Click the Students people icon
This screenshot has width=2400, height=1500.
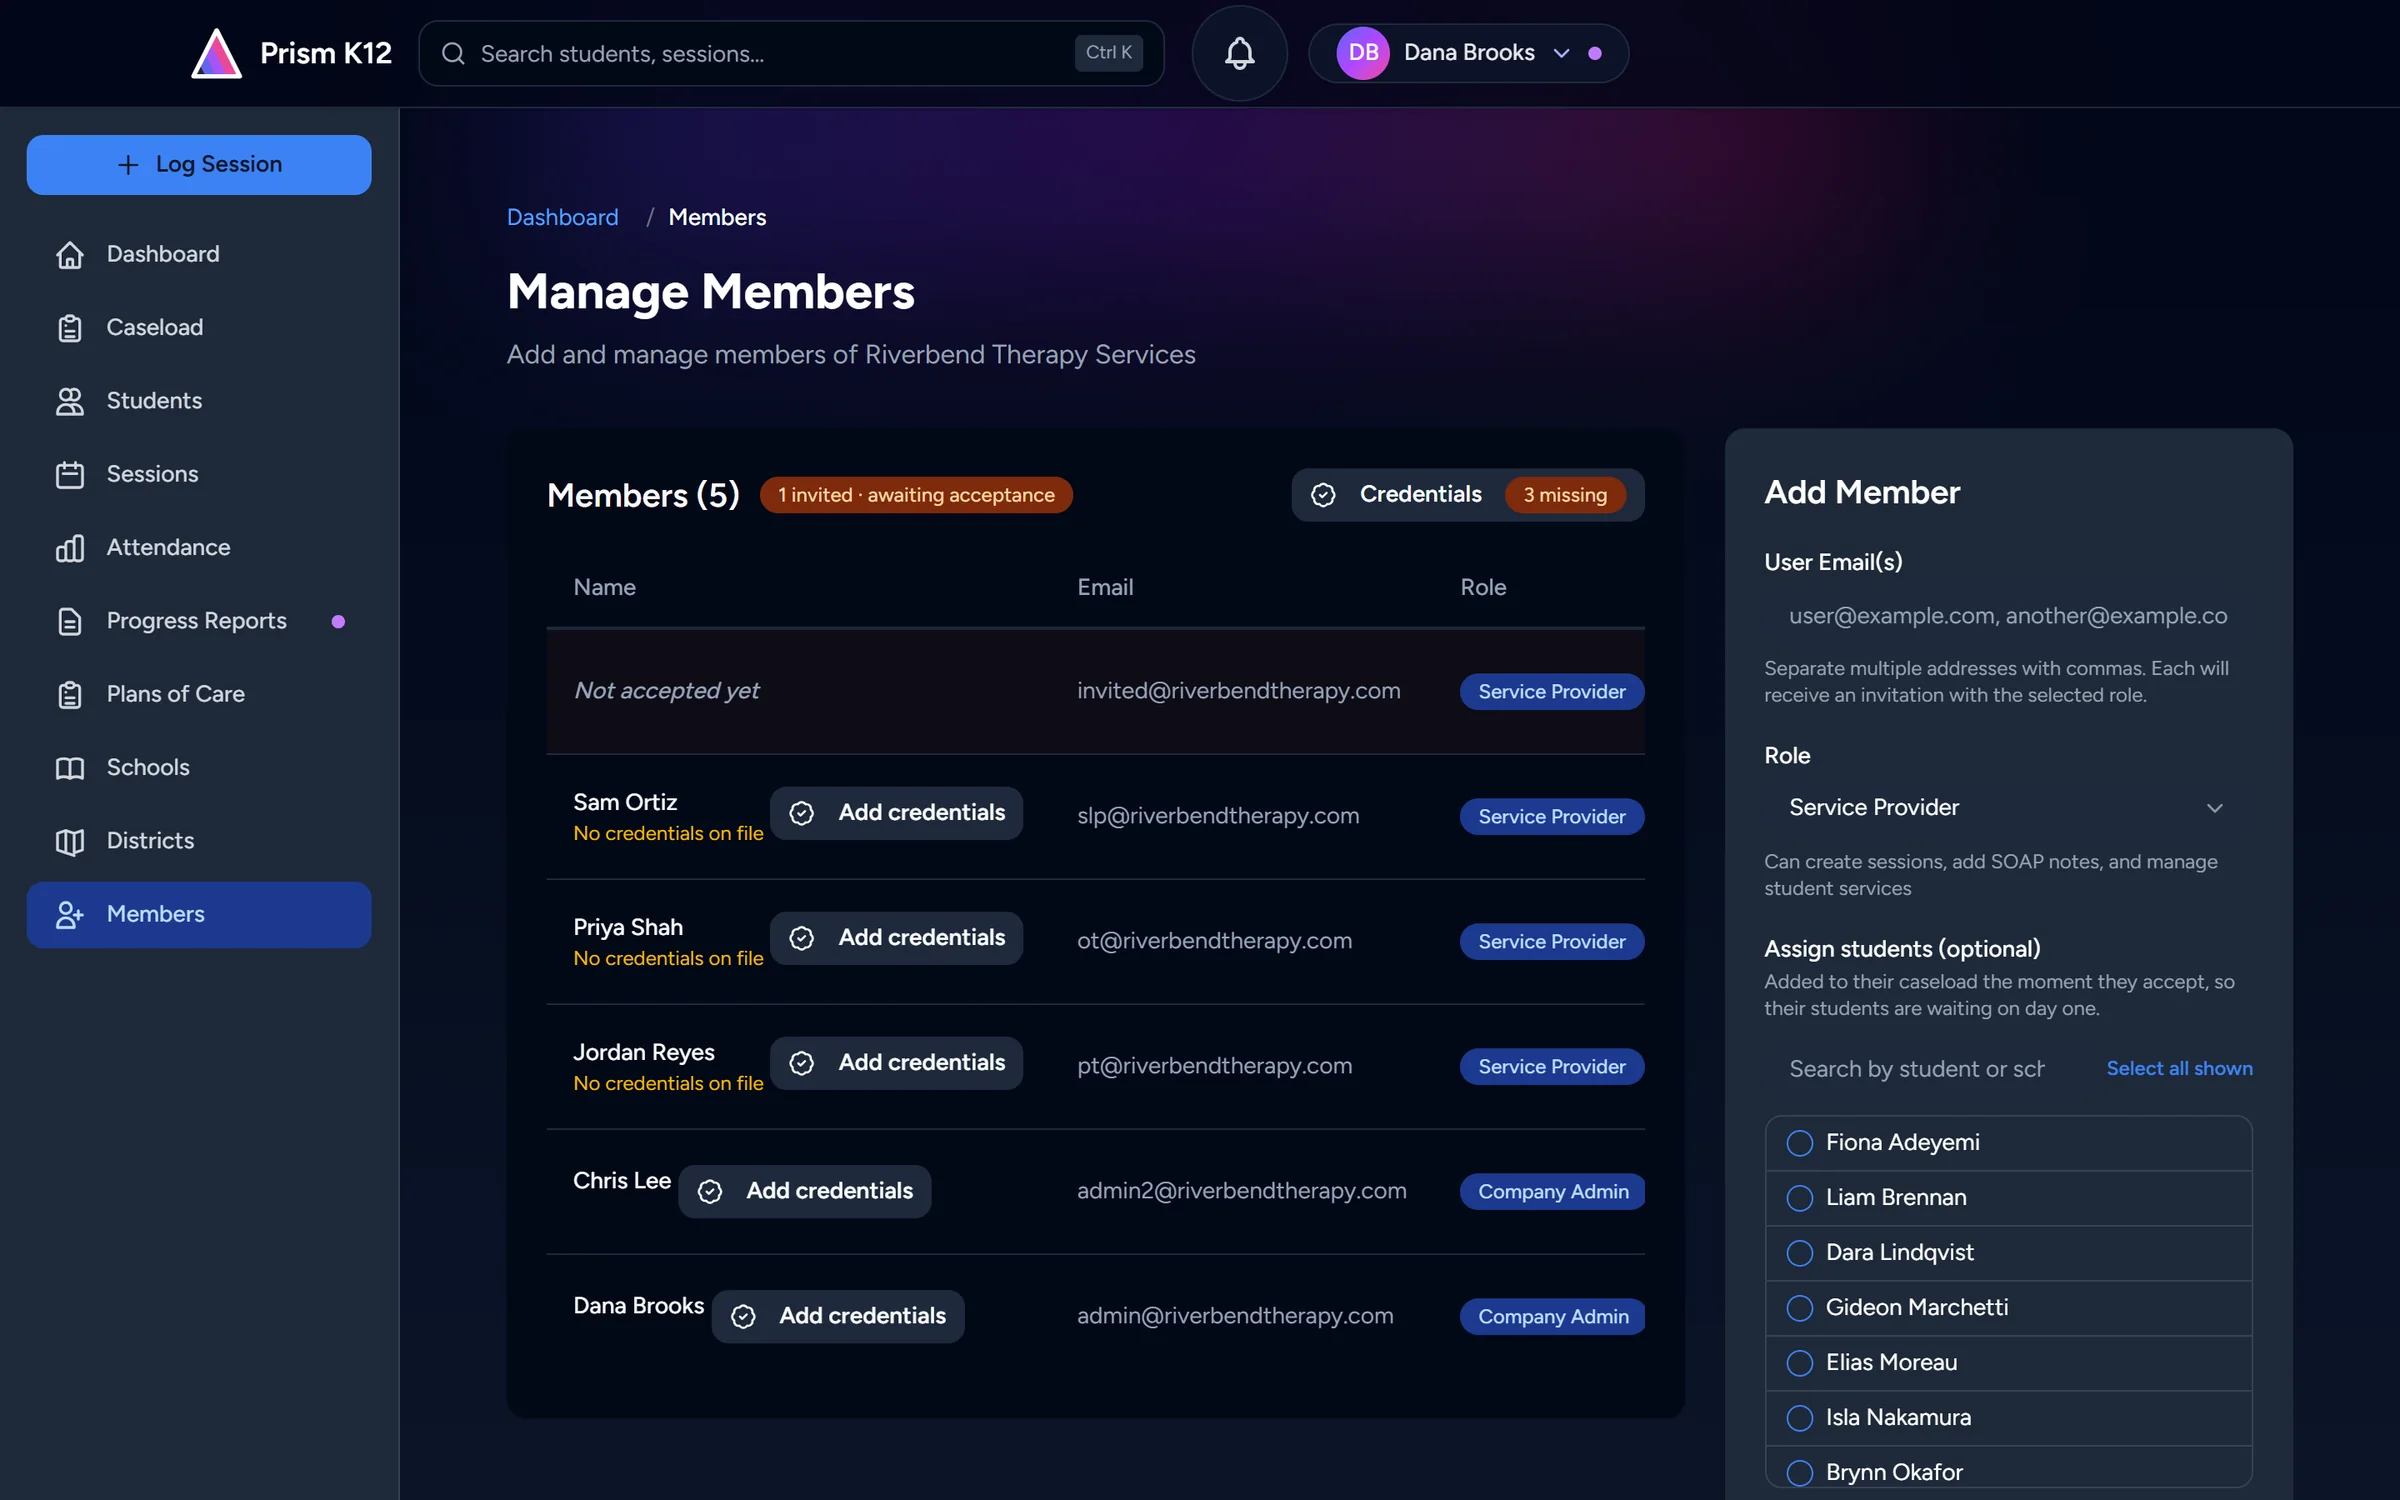tap(70, 400)
